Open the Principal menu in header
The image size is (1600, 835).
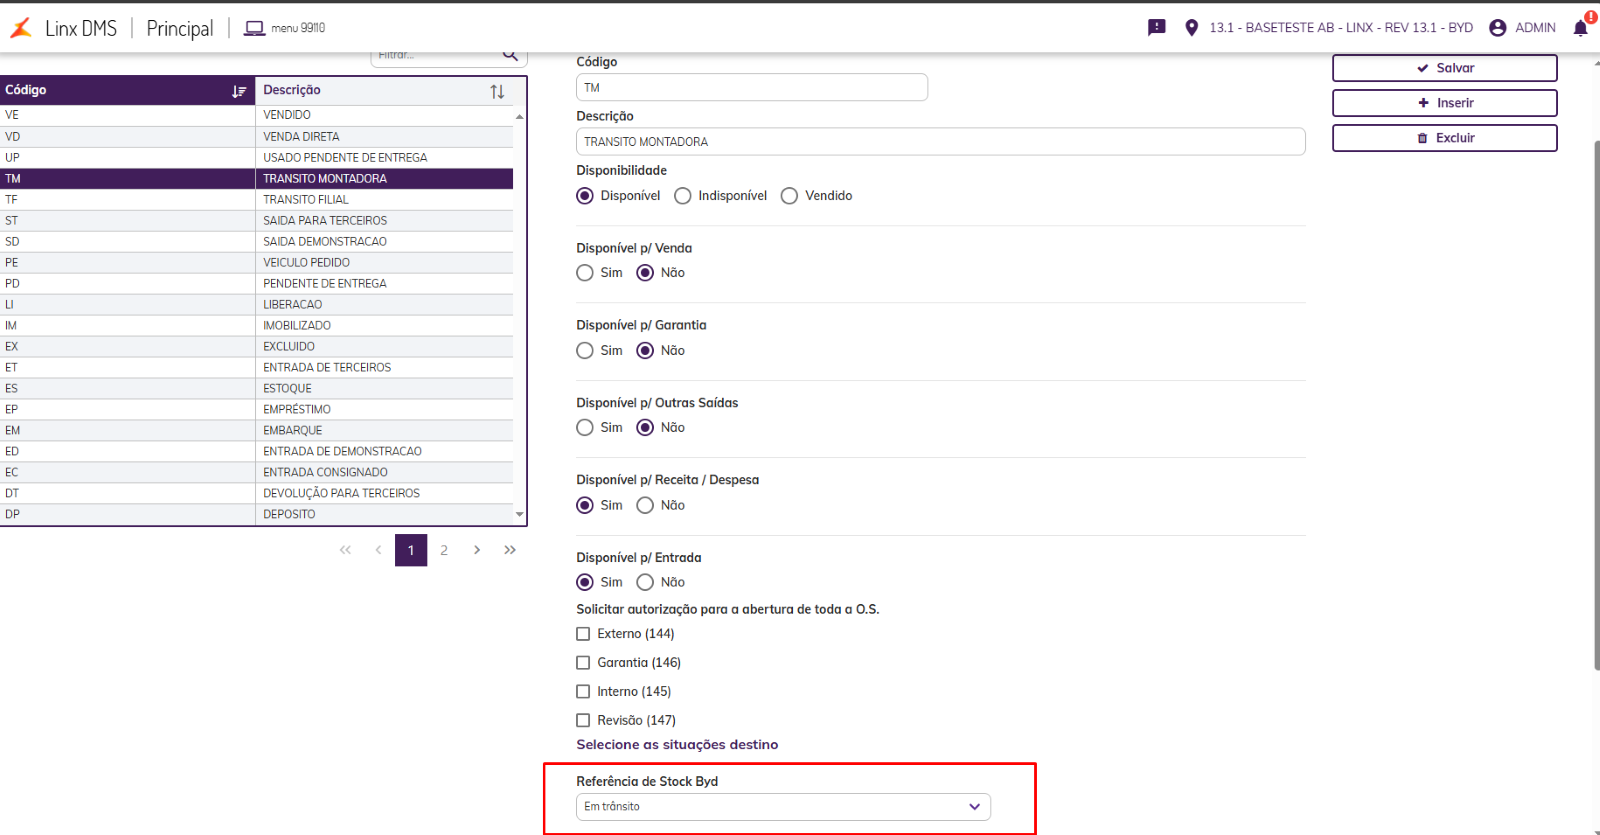pyautogui.click(x=180, y=28)
